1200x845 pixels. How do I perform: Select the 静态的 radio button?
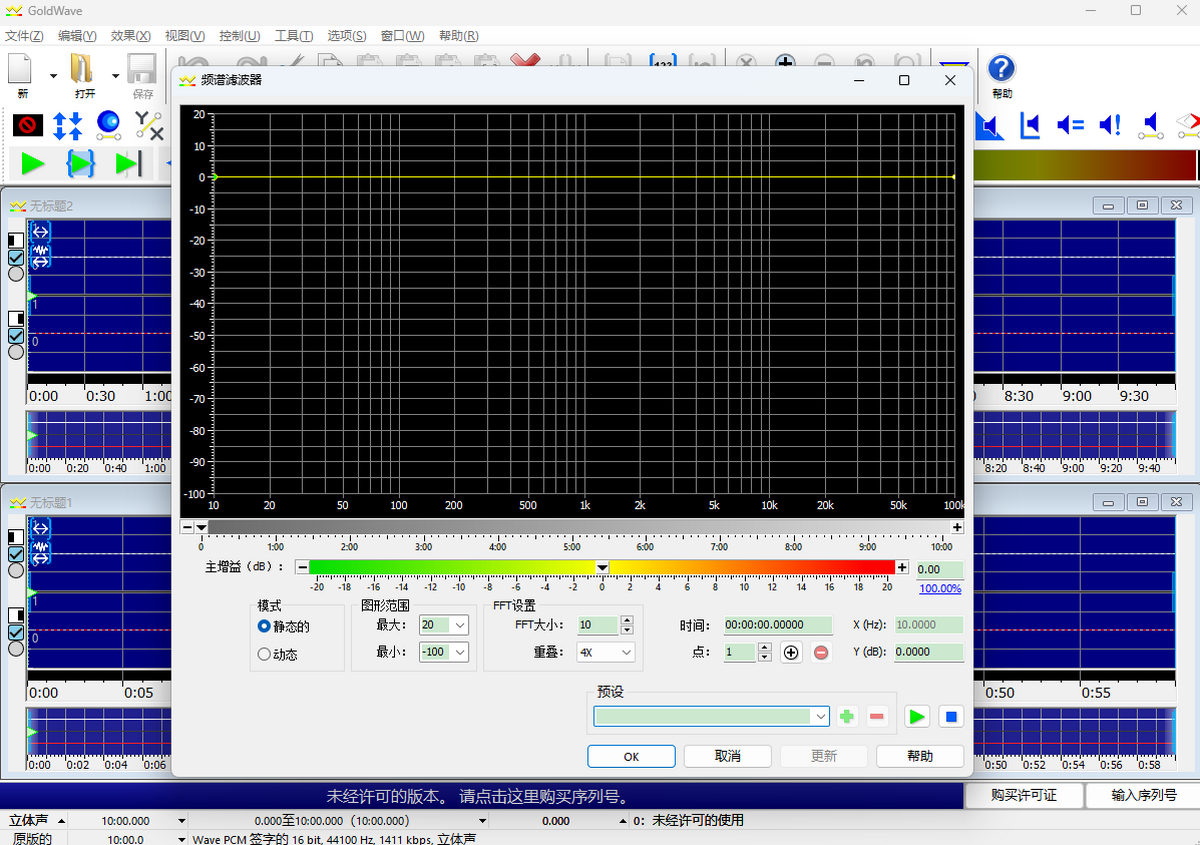pos(264,626)
